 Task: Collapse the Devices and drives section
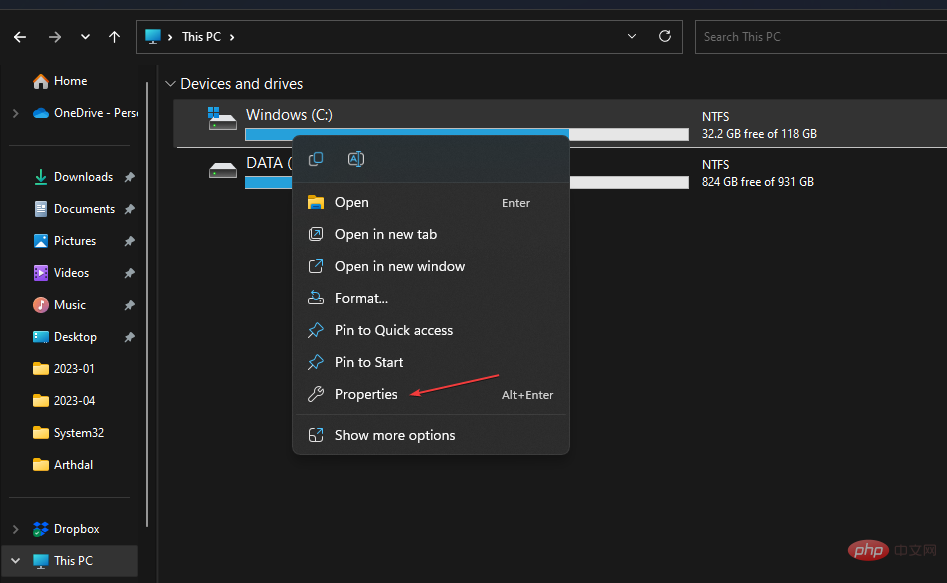click(170, 84)
